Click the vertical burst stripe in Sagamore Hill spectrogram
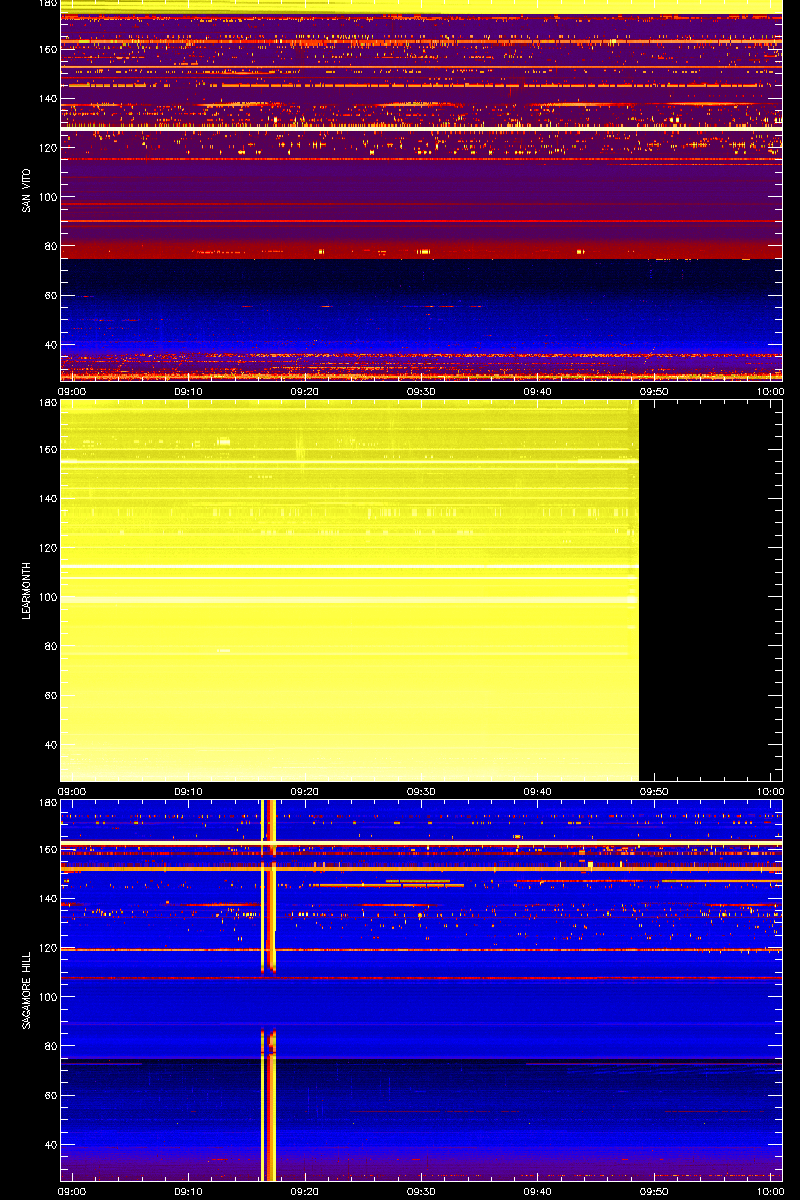This screenshot has height=1200, width=800. [268, 990]
